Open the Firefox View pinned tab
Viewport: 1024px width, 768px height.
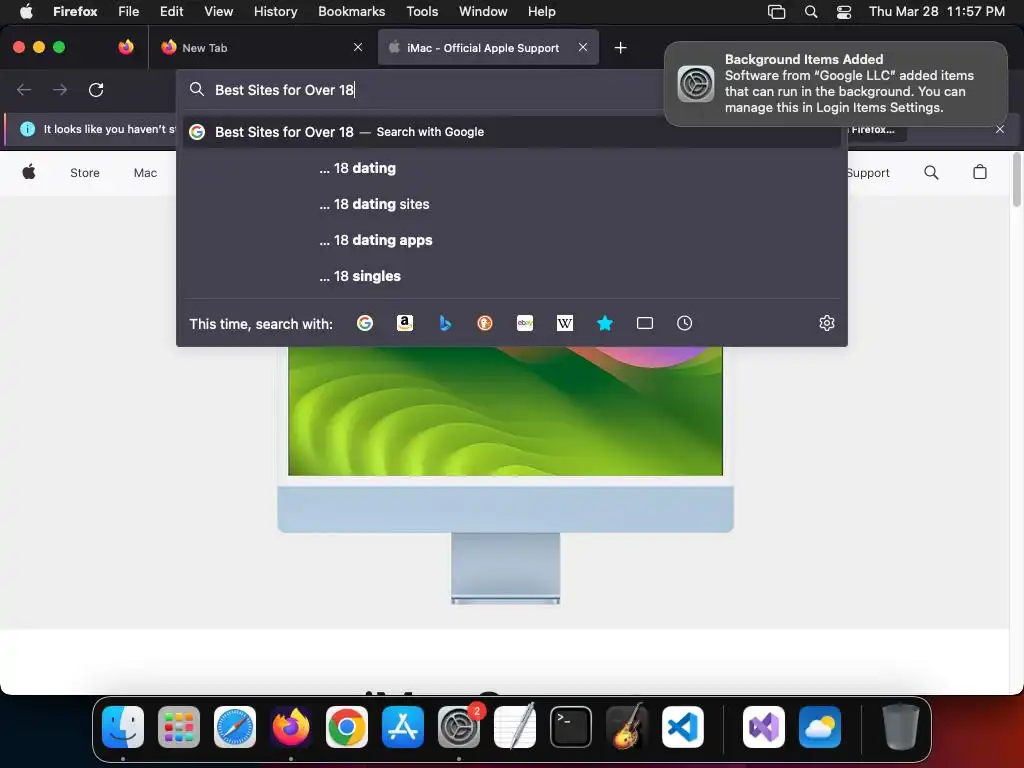[126, 47]
